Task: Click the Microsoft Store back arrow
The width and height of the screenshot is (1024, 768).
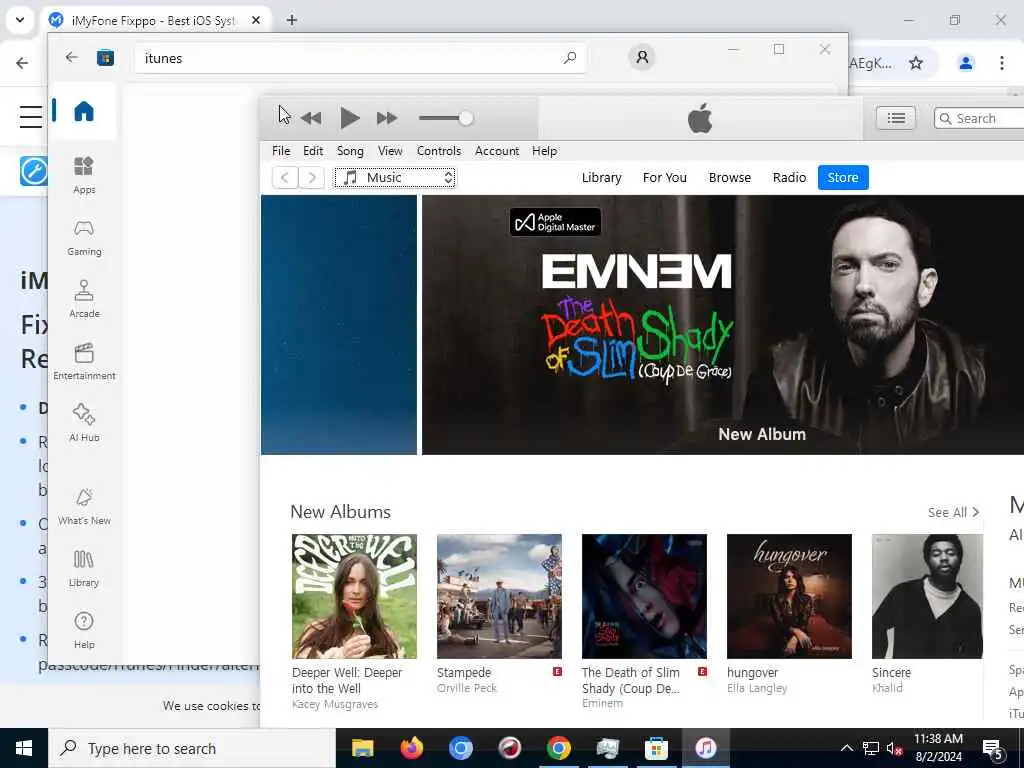Action: [72, 57]
